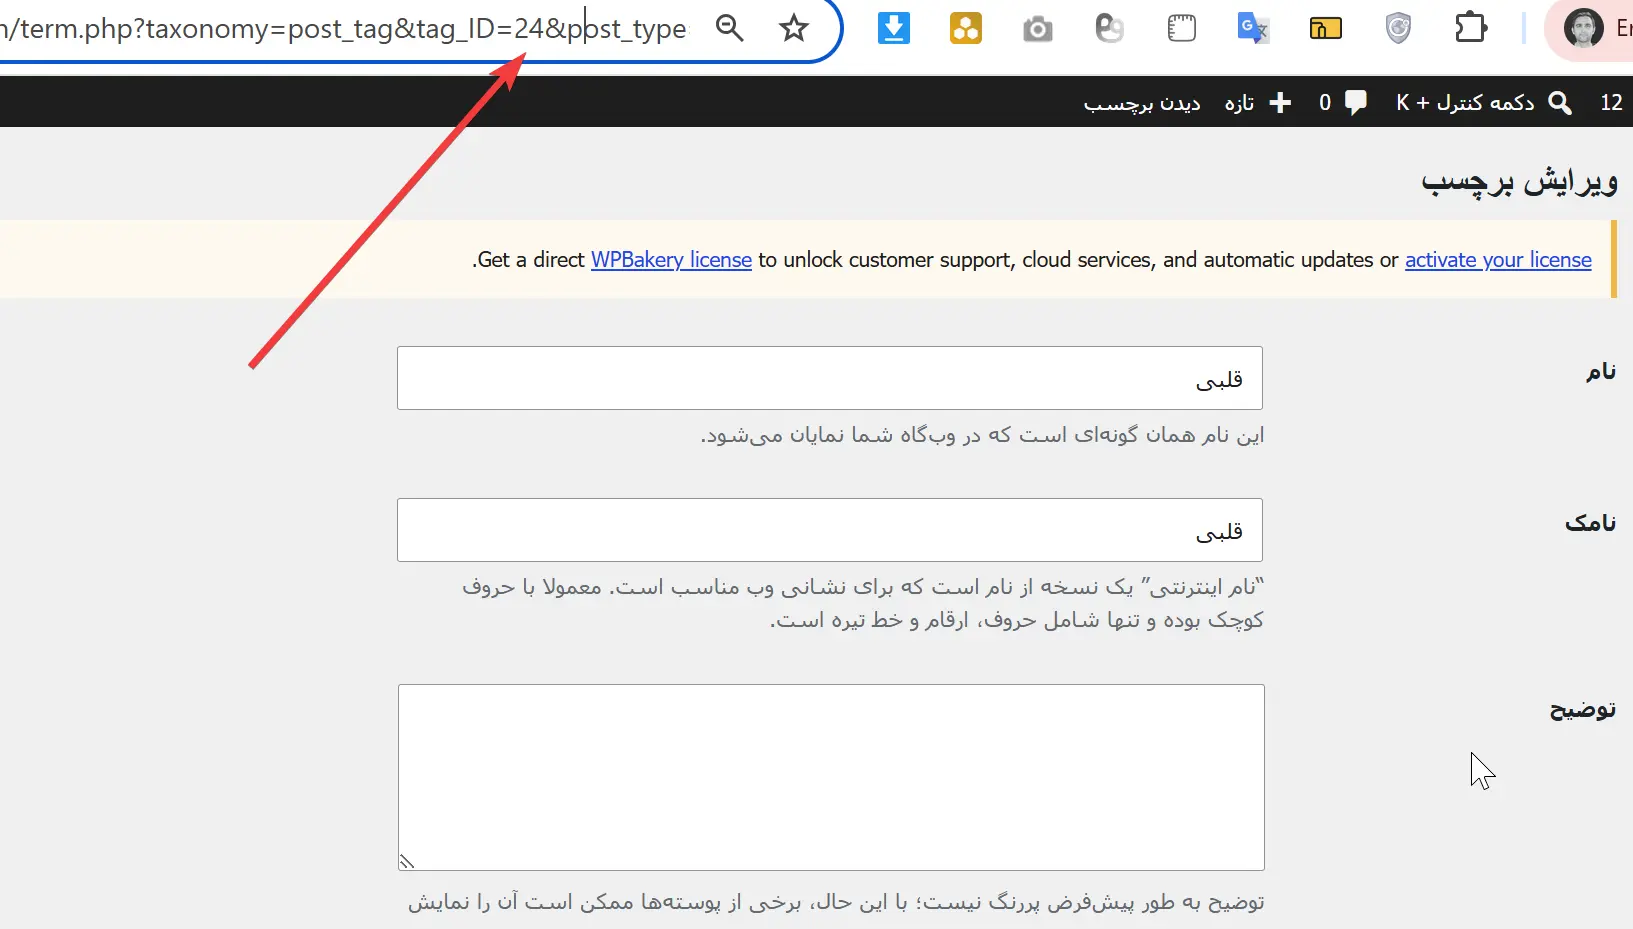The width and height of the screenshot is (1633, 929).
Task: Click the نامک field label
Action: [1591, 522]
